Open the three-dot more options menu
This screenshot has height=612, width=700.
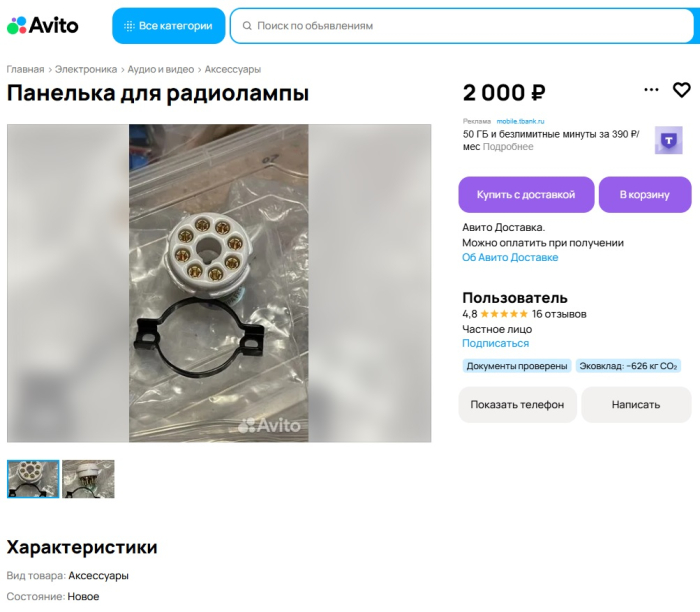click(x=651, y=90)
